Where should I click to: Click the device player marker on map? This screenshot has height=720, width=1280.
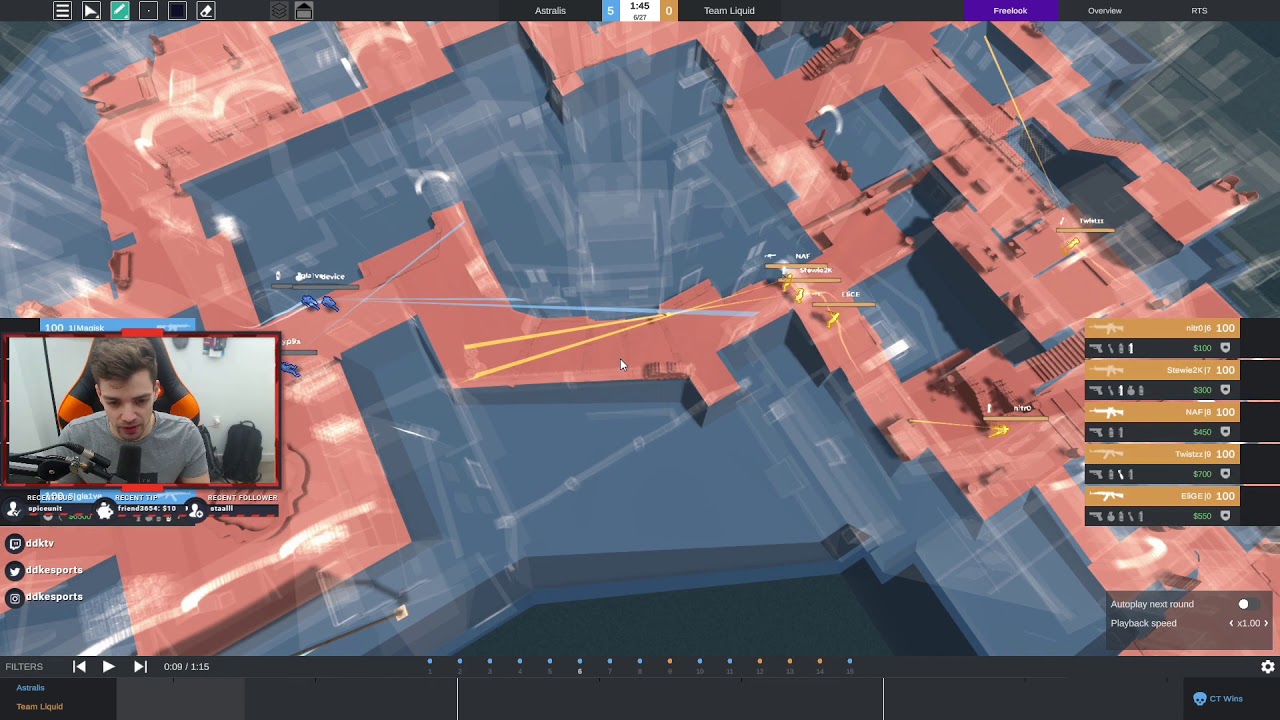[330, 303]
